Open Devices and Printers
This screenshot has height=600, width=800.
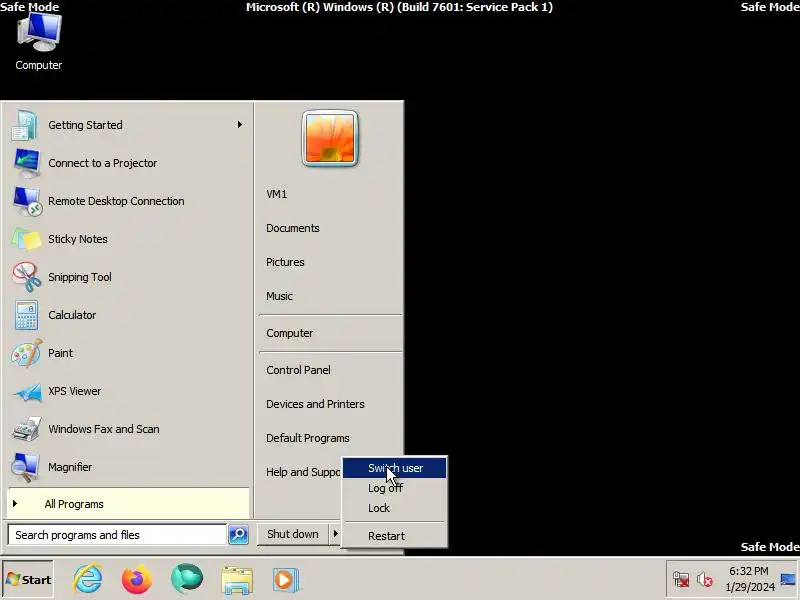coord(315,404)
